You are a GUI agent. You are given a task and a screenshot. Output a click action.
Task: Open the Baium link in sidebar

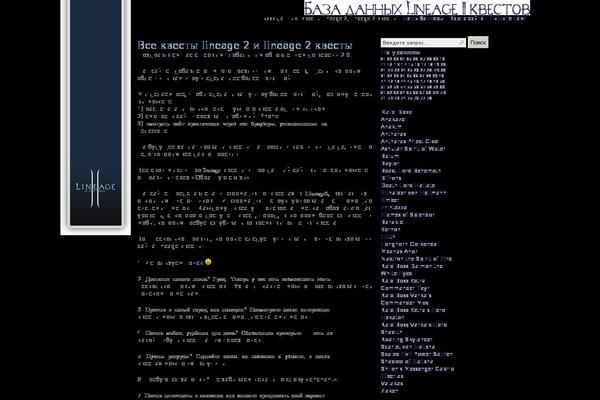tap(390, 156)
